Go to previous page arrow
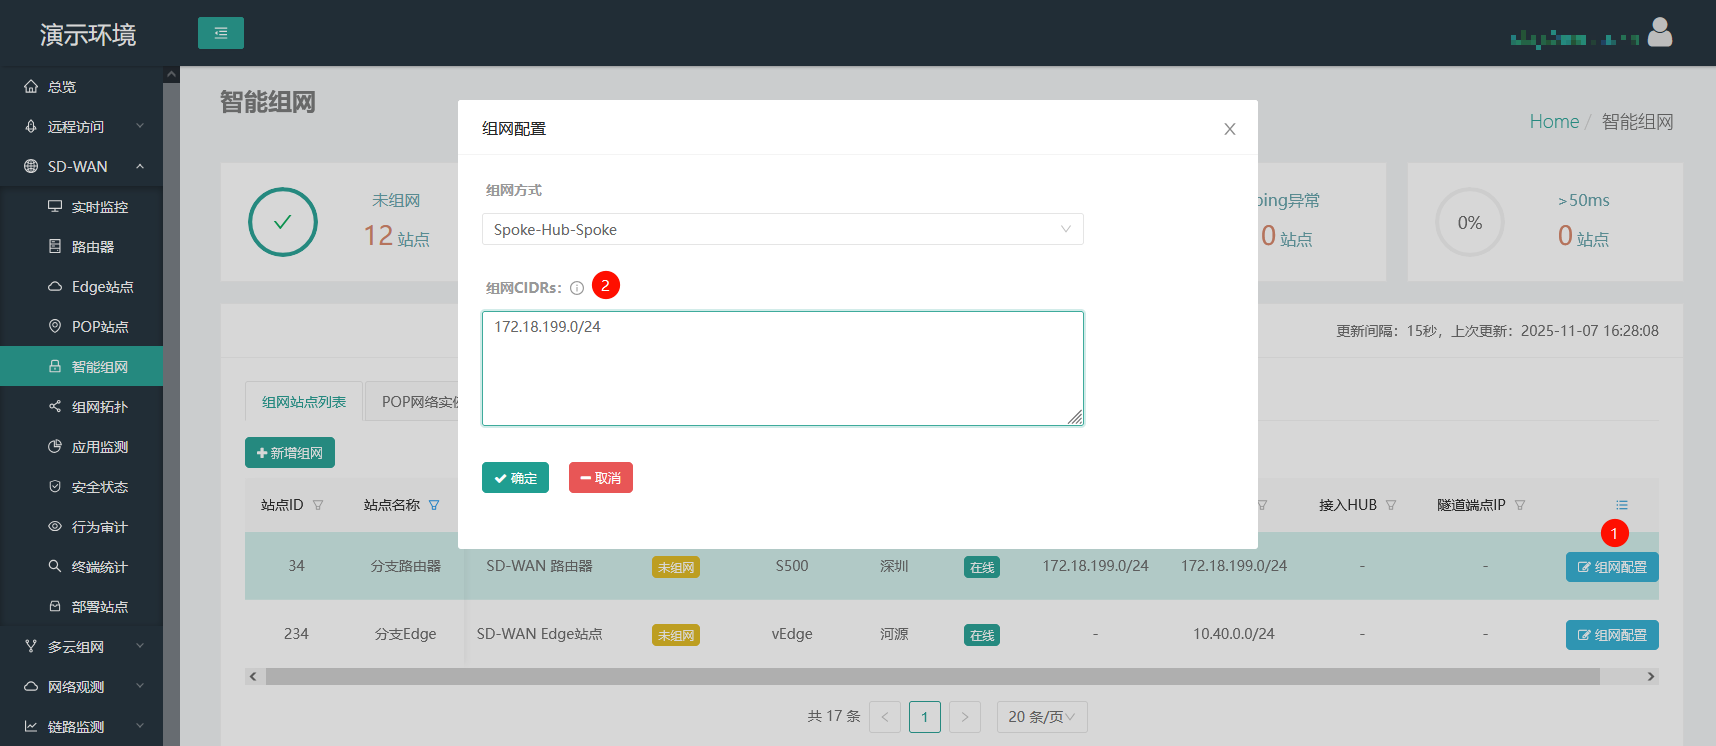The height and width of the screenshot is (746, 1716). [885, 717]
